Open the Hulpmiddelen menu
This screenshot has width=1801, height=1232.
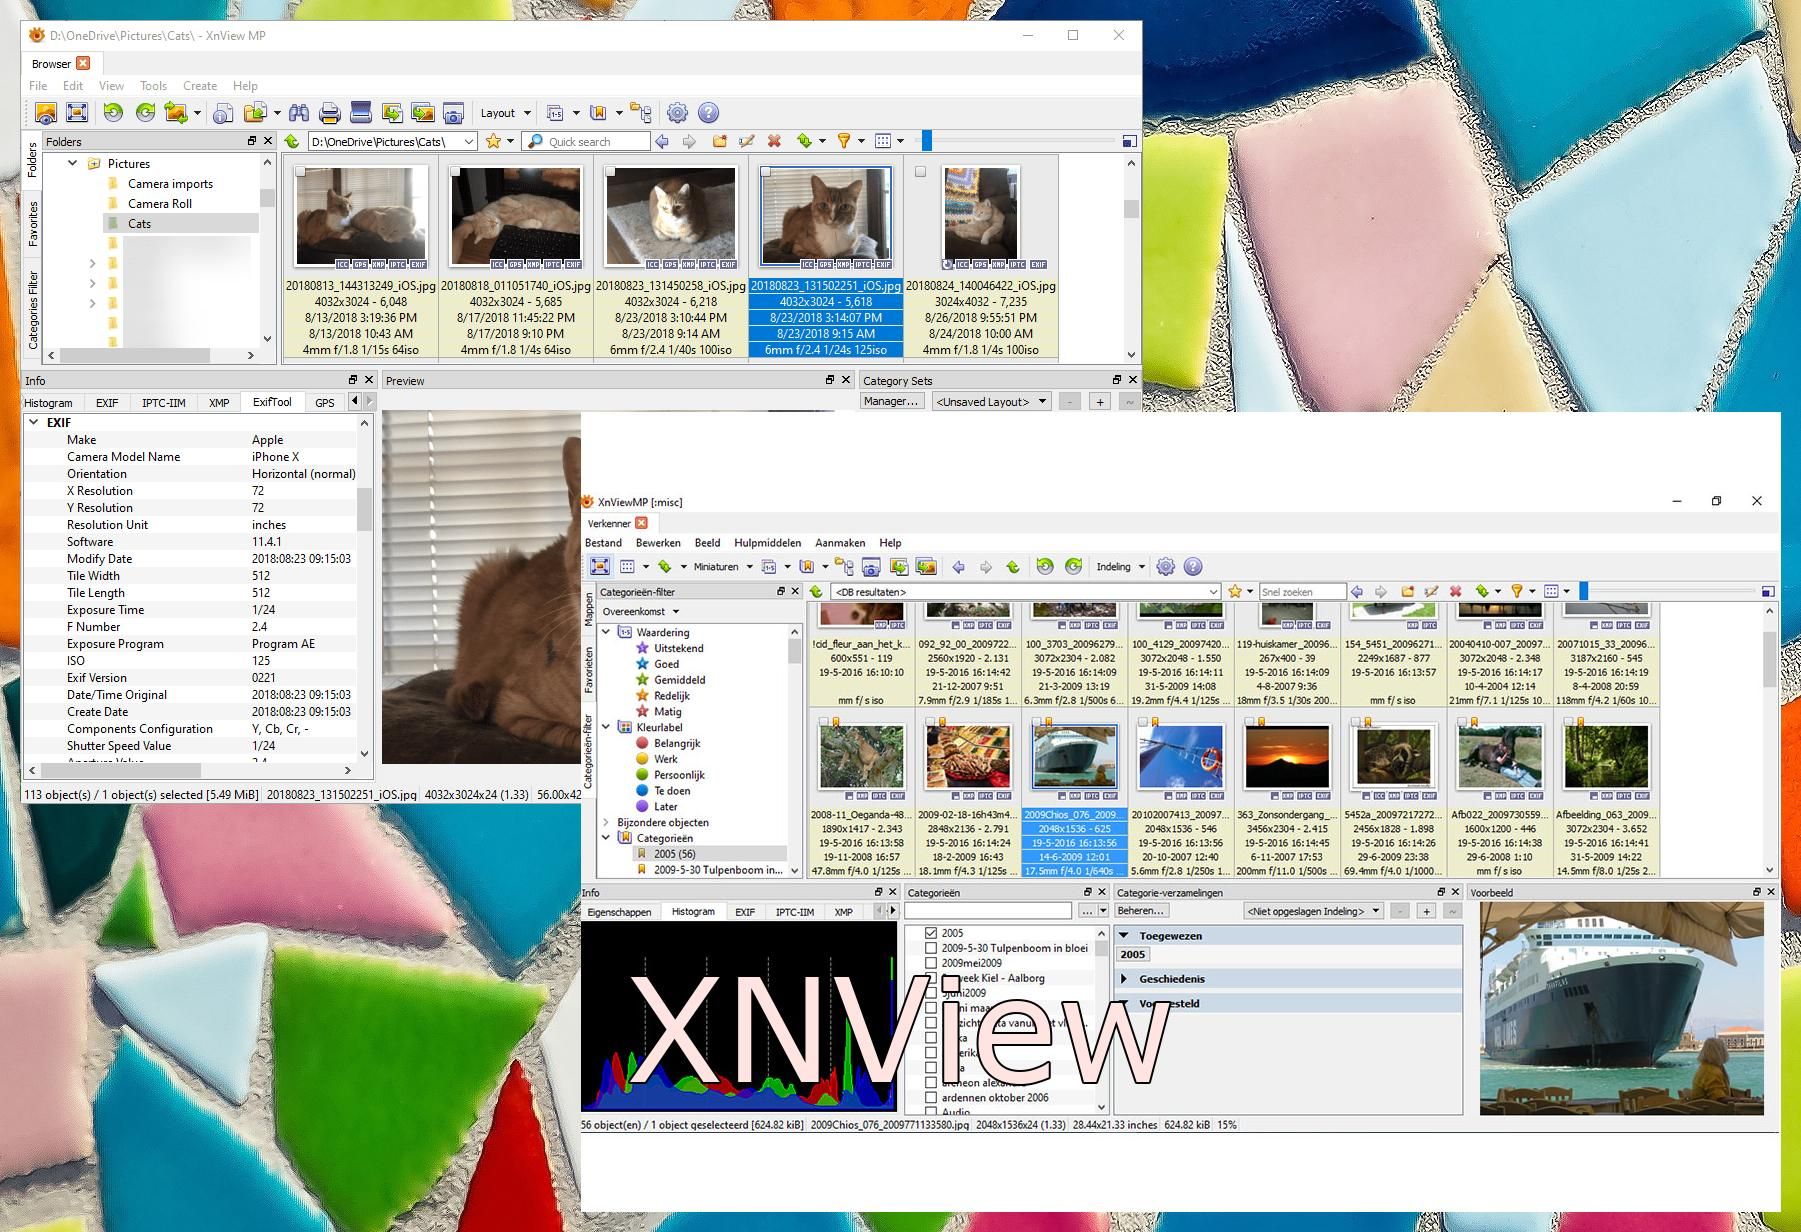[767, 543]
